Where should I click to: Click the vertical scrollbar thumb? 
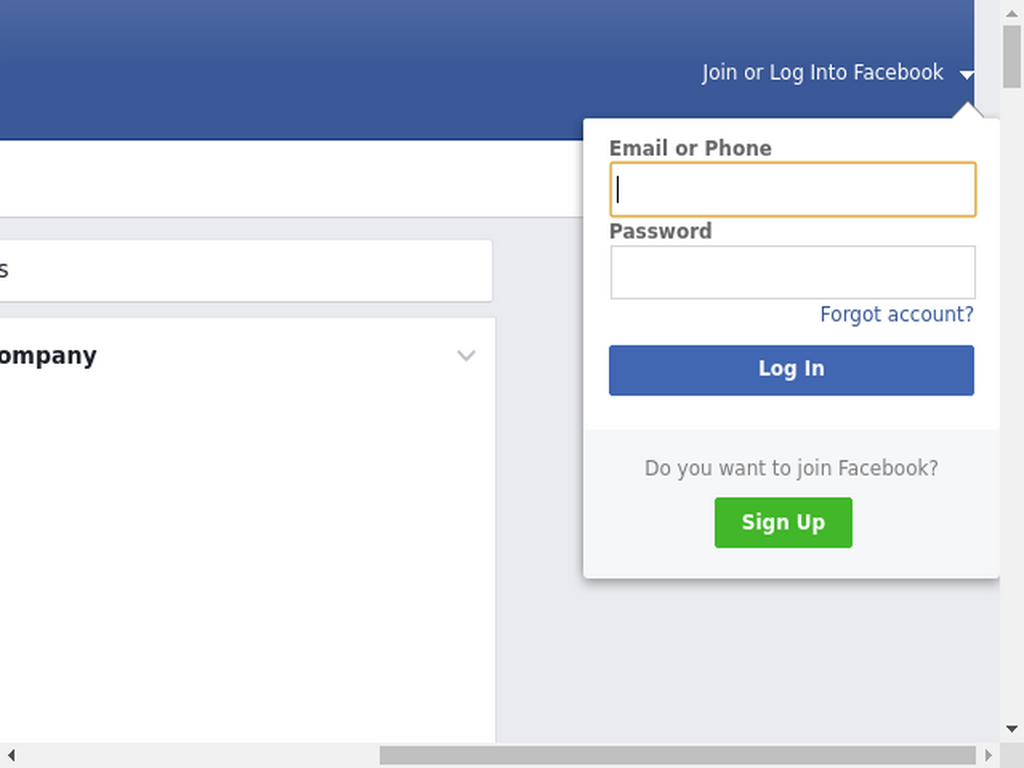1012,56
